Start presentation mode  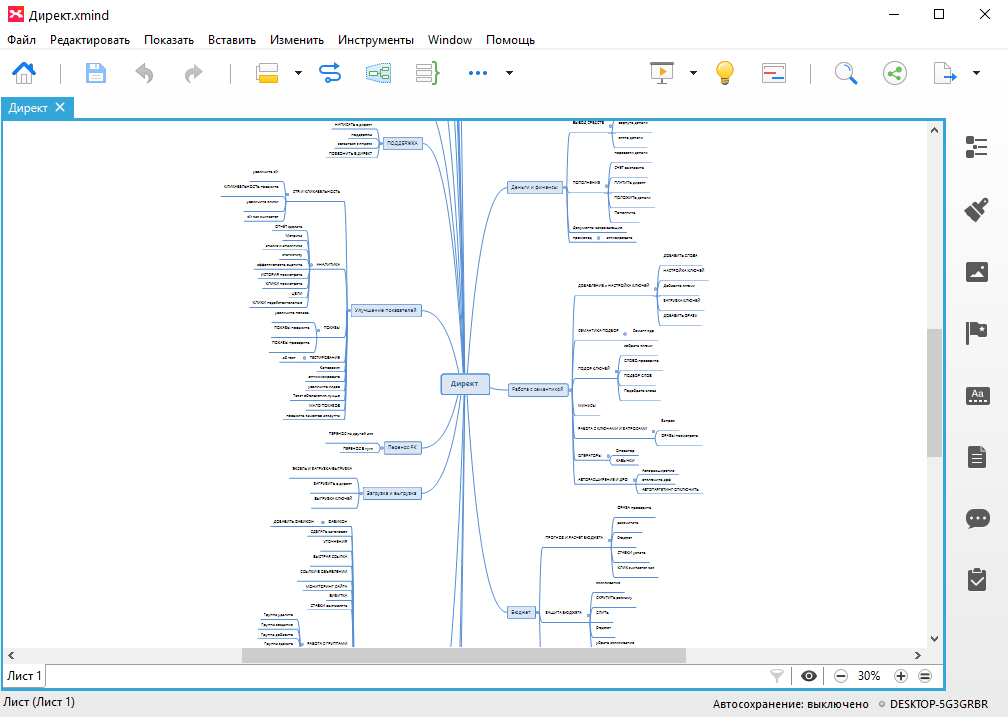tap(662, 73)
